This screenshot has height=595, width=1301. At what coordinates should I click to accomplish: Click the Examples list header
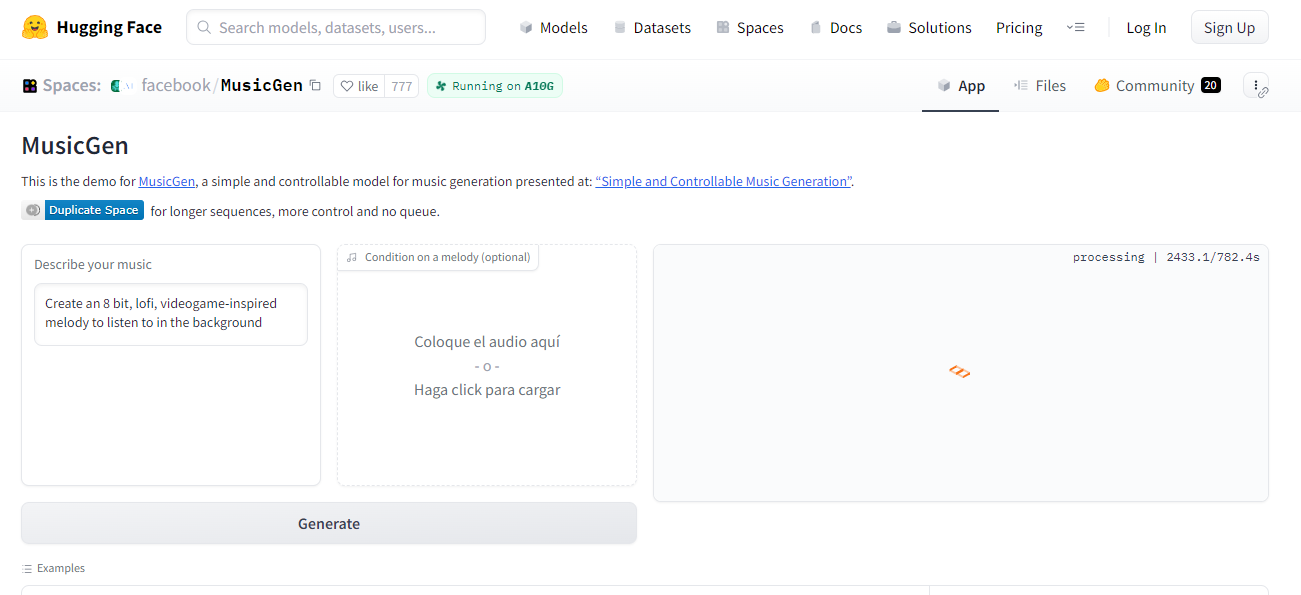pos(53,568)
